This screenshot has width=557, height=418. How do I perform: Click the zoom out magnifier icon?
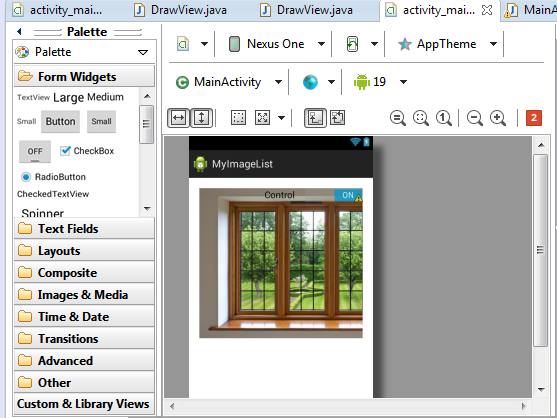[x=475, y=118]
